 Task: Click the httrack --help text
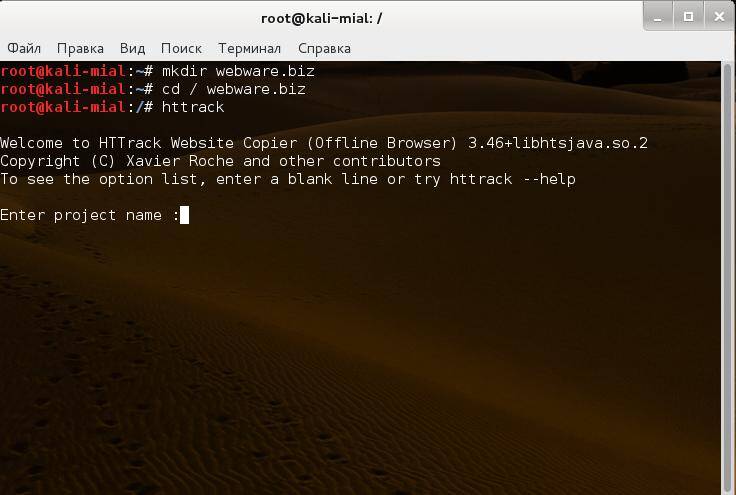coord(513,179)
